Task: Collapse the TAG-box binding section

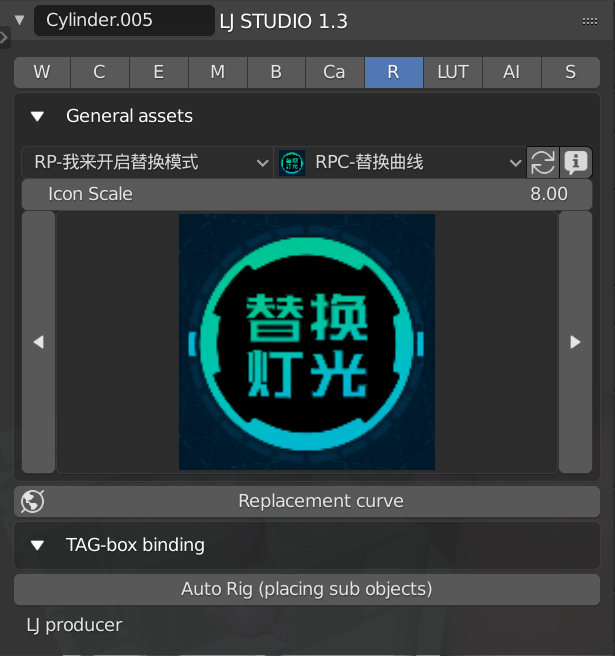Action: [x=37, y=546]
